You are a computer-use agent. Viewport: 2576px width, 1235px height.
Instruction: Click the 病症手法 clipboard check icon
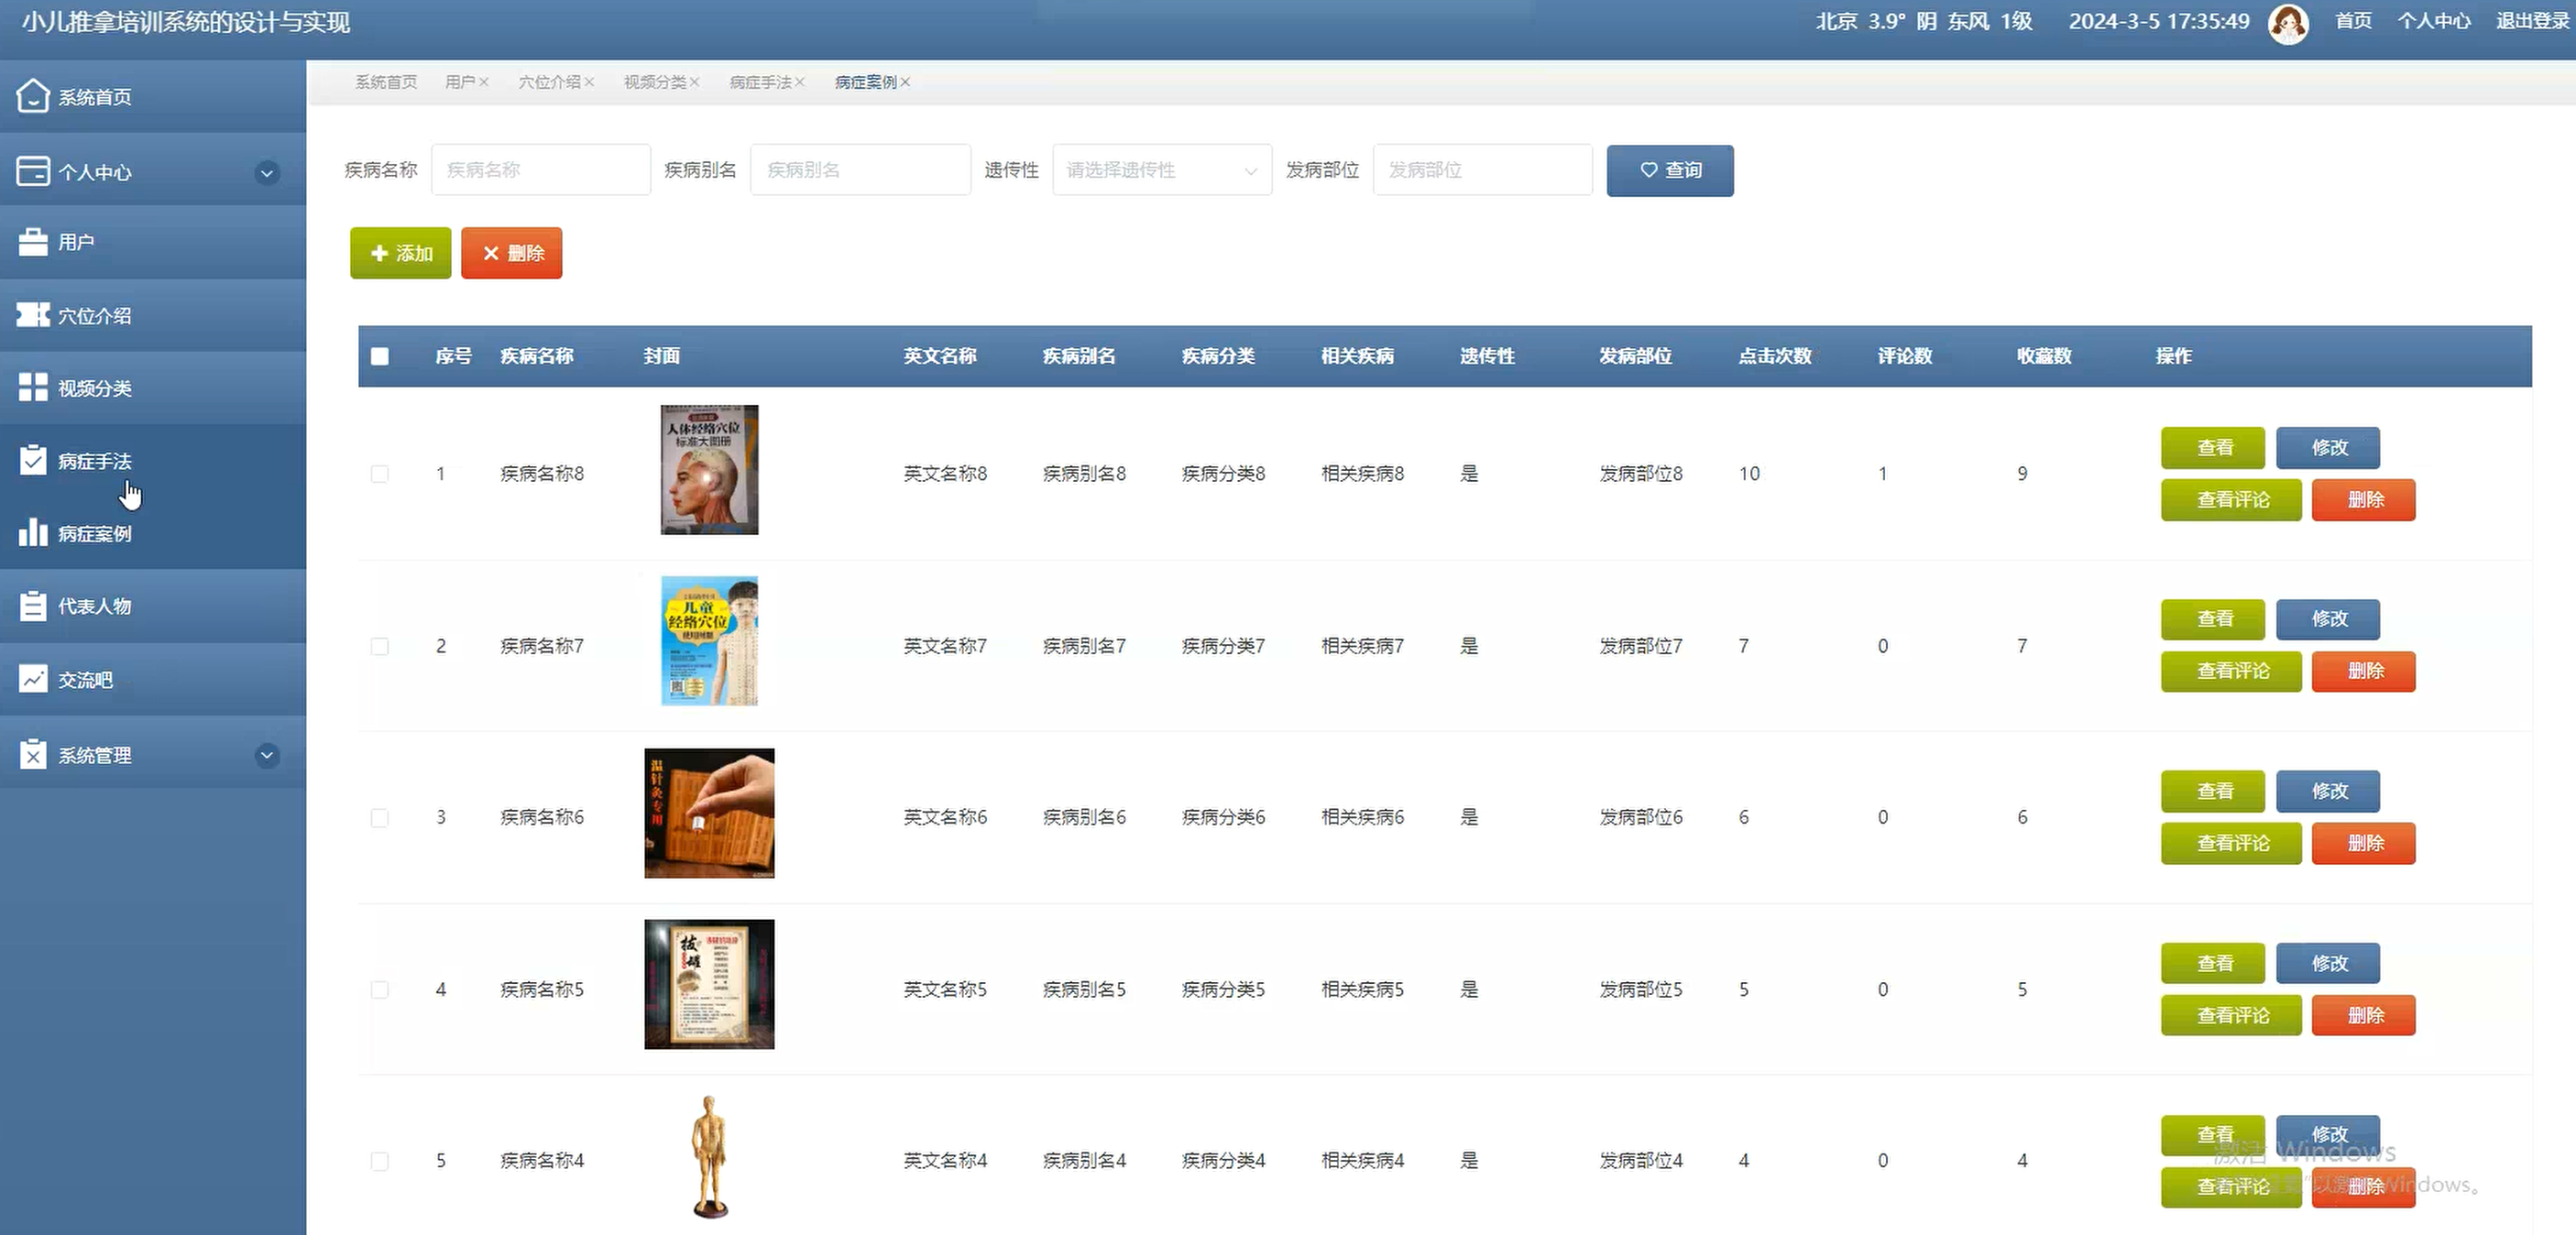coord(33,460)
